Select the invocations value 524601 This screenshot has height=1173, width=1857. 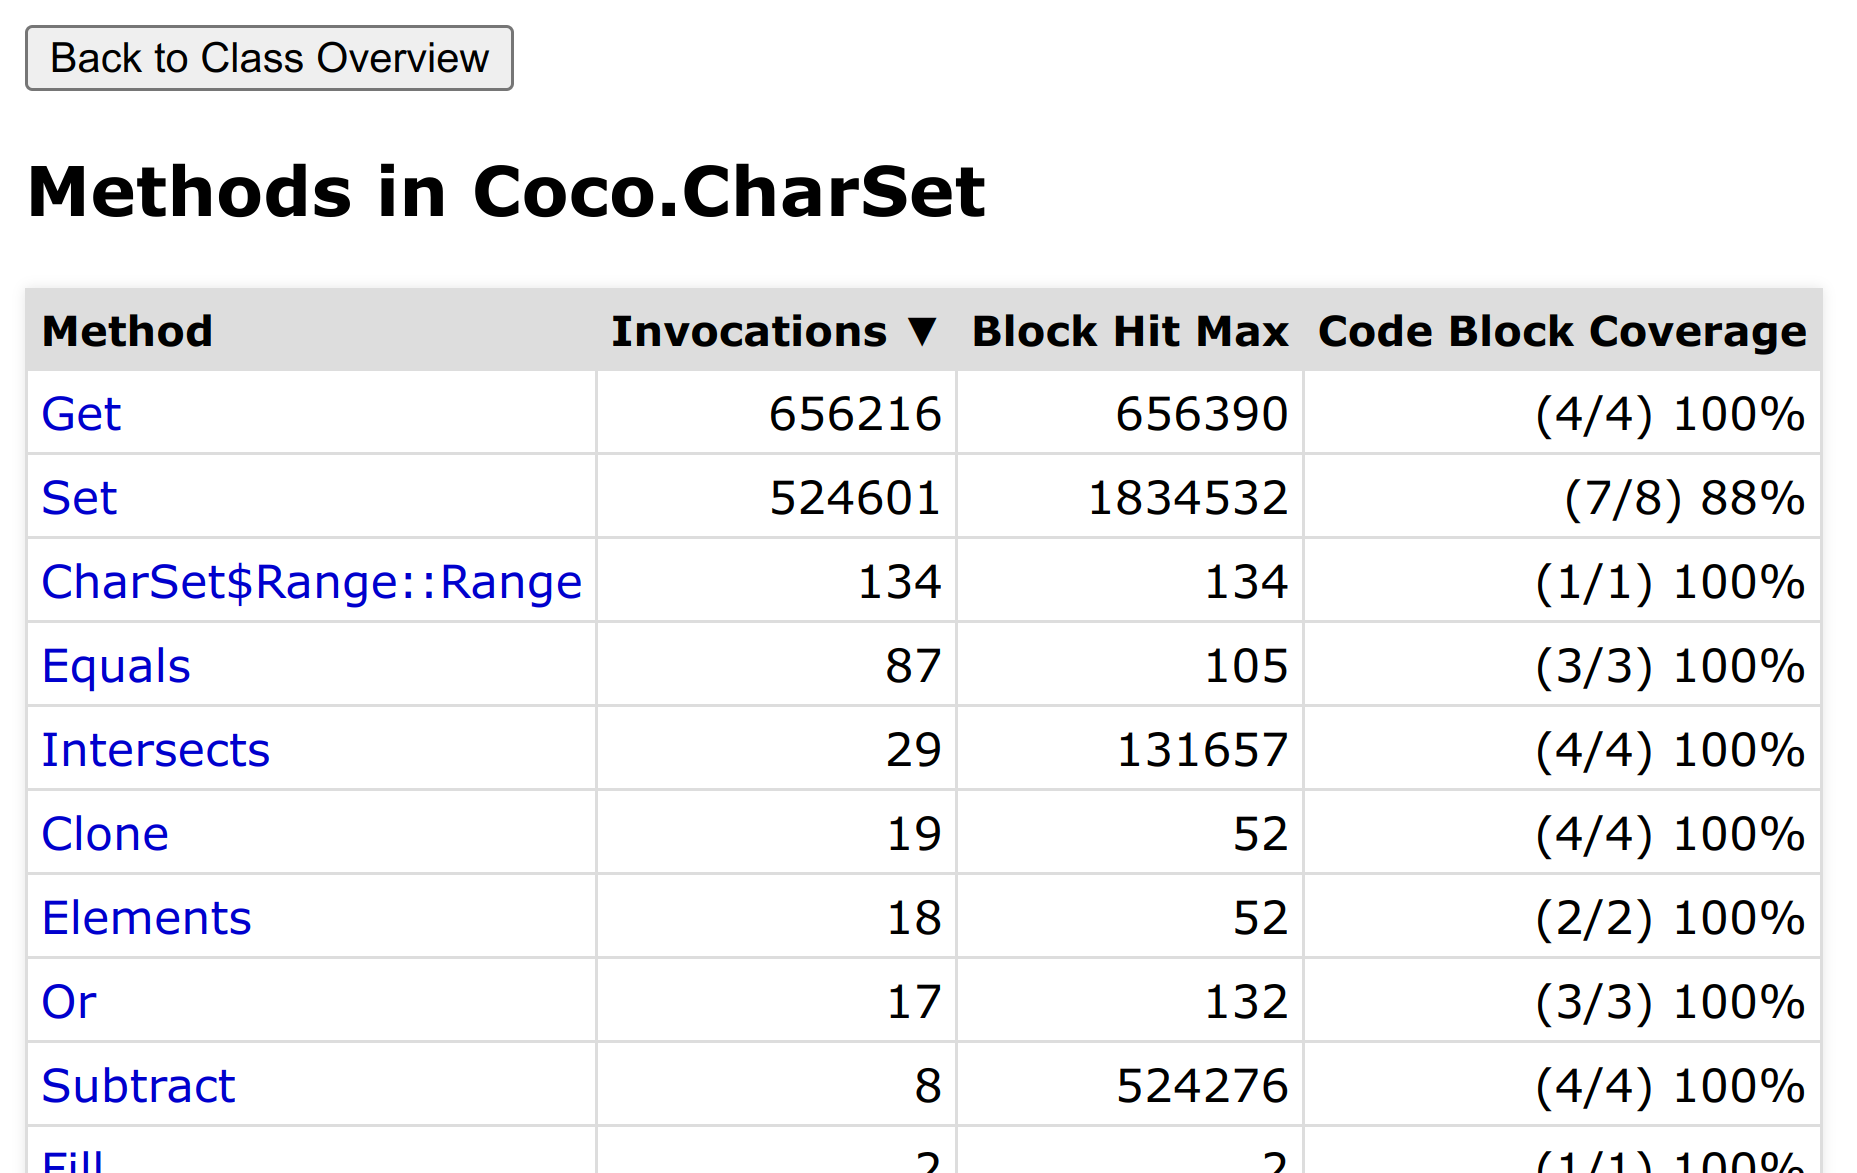[855, 498]
